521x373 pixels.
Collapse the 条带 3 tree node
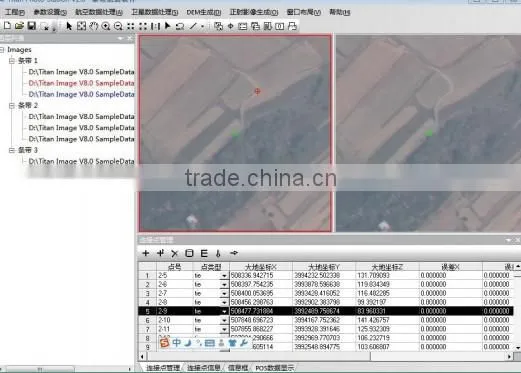(x=12, y=150)
